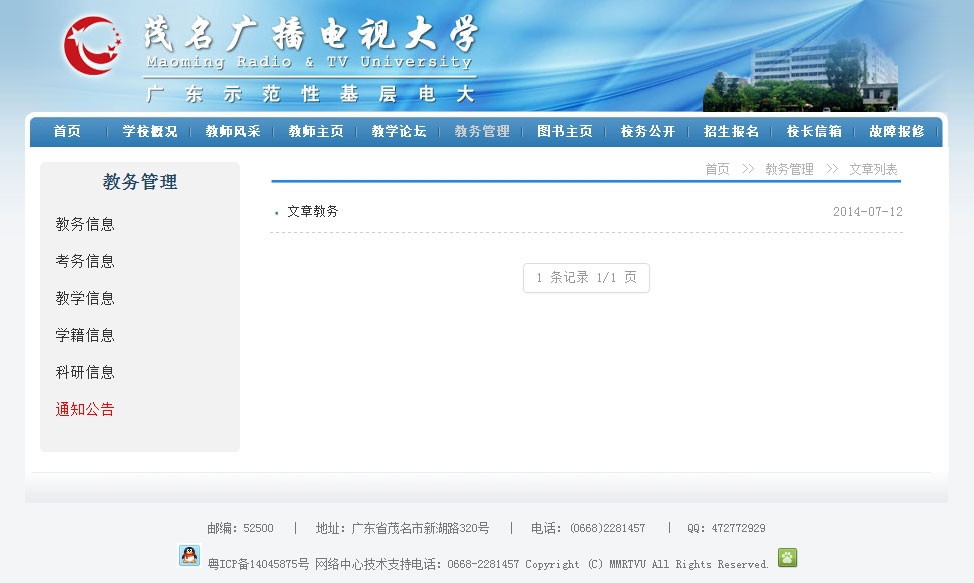Viewport: 974px width, 583px height.
Task: Click the 茂名广播电视大学 banner title
Action: point(311,34)
